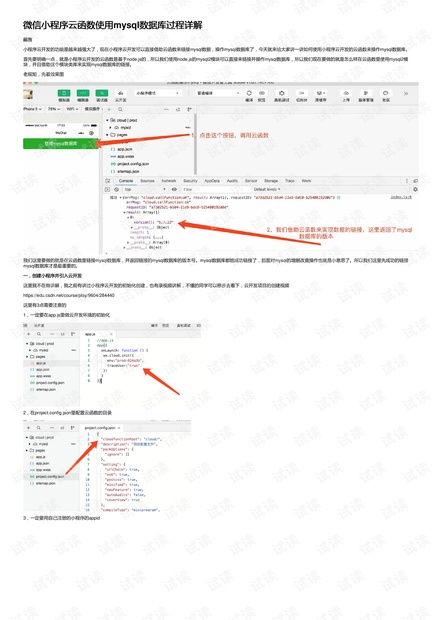Click the search icon in second screenshot tree toolbar

click(39, 334)
